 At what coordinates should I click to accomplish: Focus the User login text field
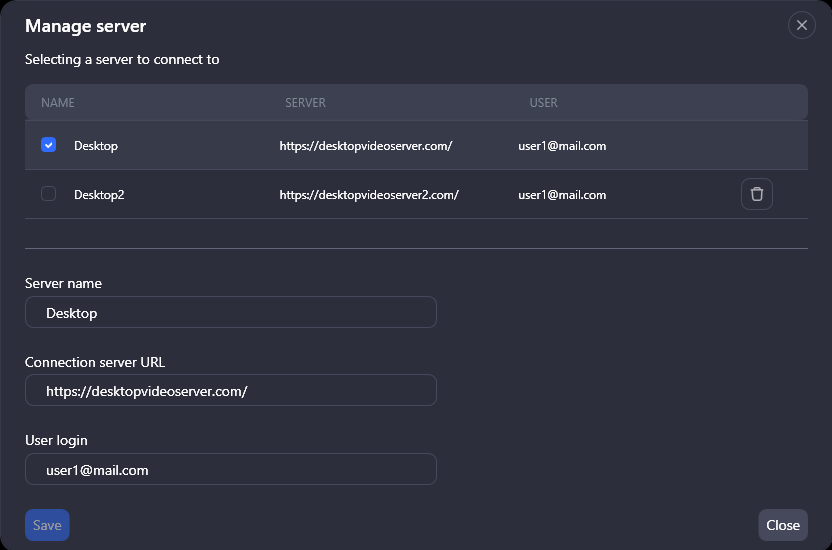point(231,469)
